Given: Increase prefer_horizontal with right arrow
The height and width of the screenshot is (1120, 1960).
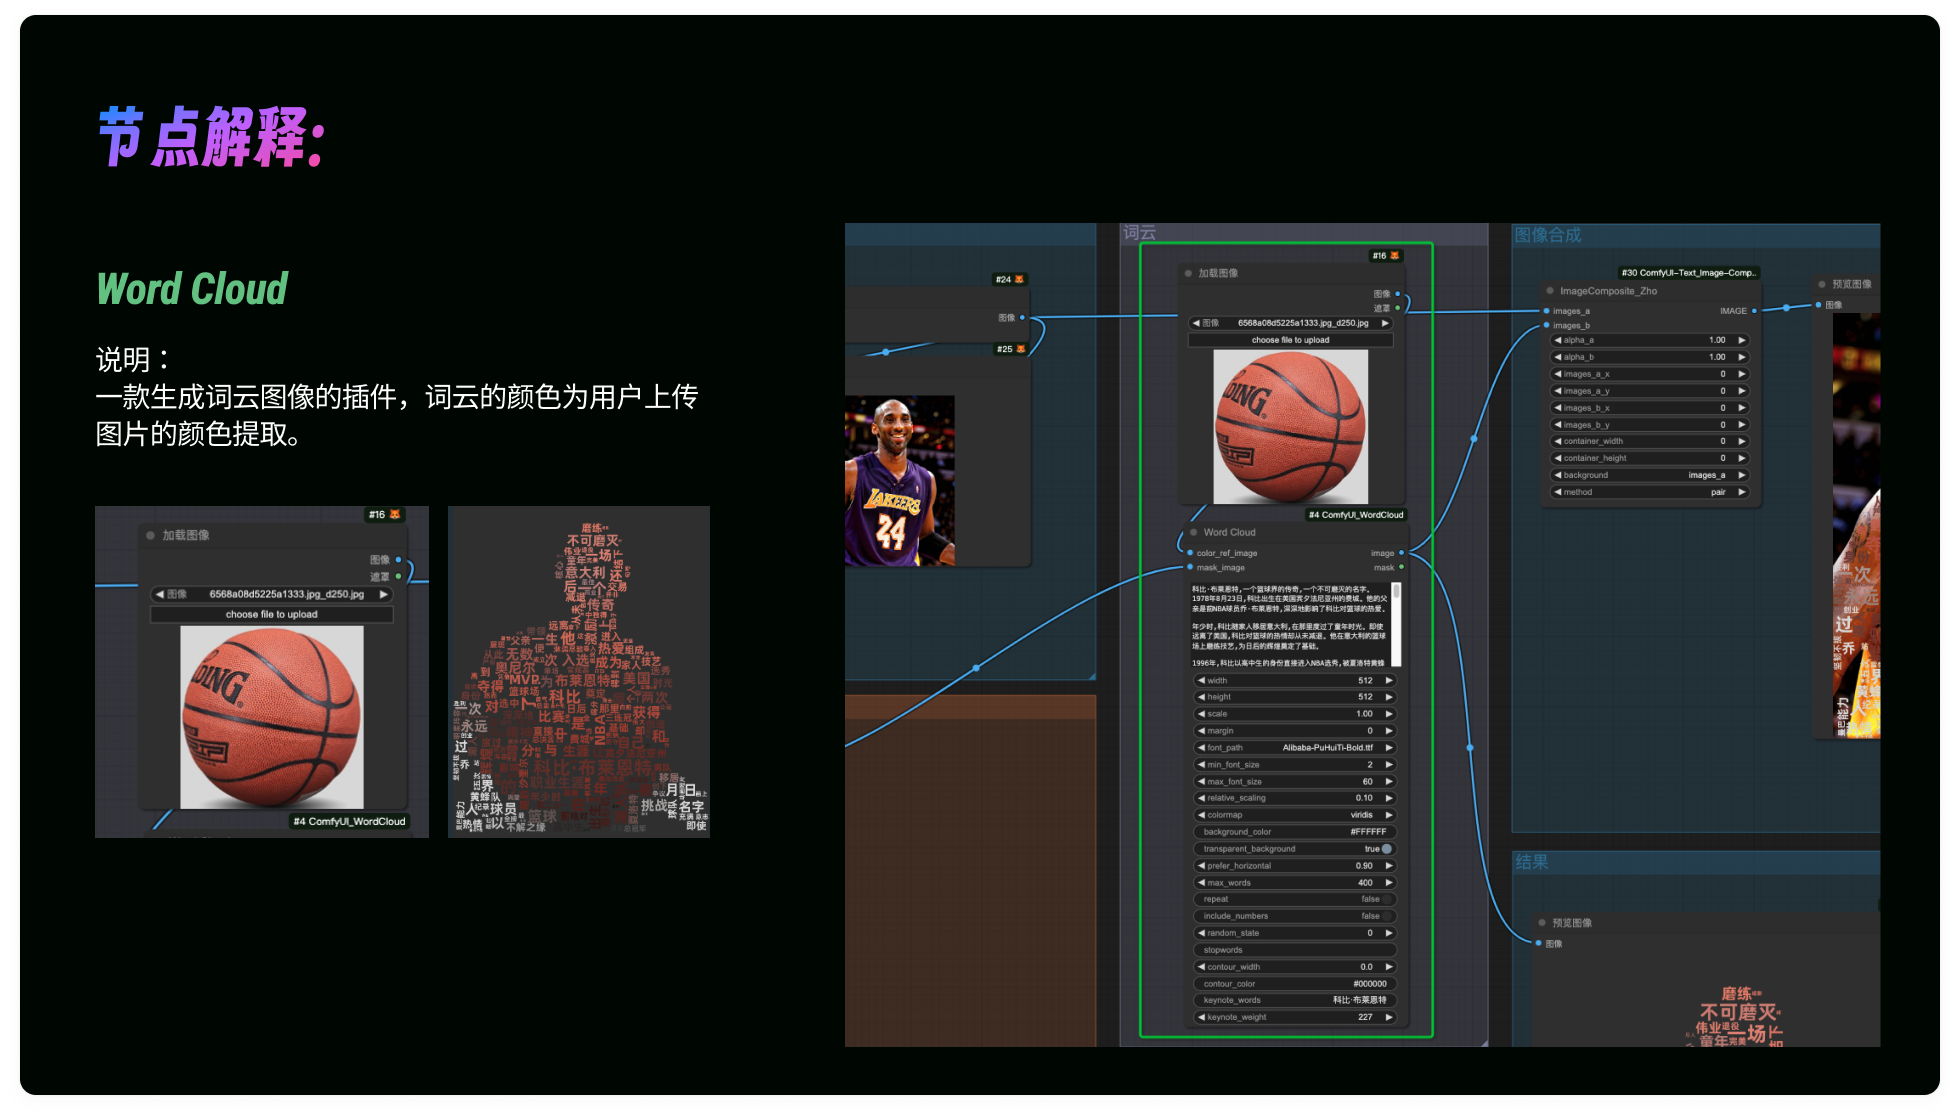Looking at the screenshot, I should (x=1388, y=866).
